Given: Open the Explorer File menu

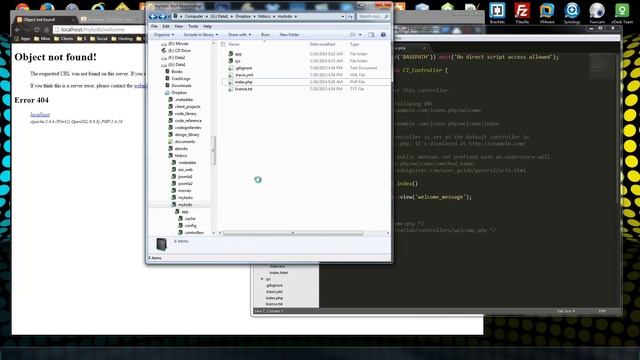Looking at the screenshot, I should coord(154,26).
